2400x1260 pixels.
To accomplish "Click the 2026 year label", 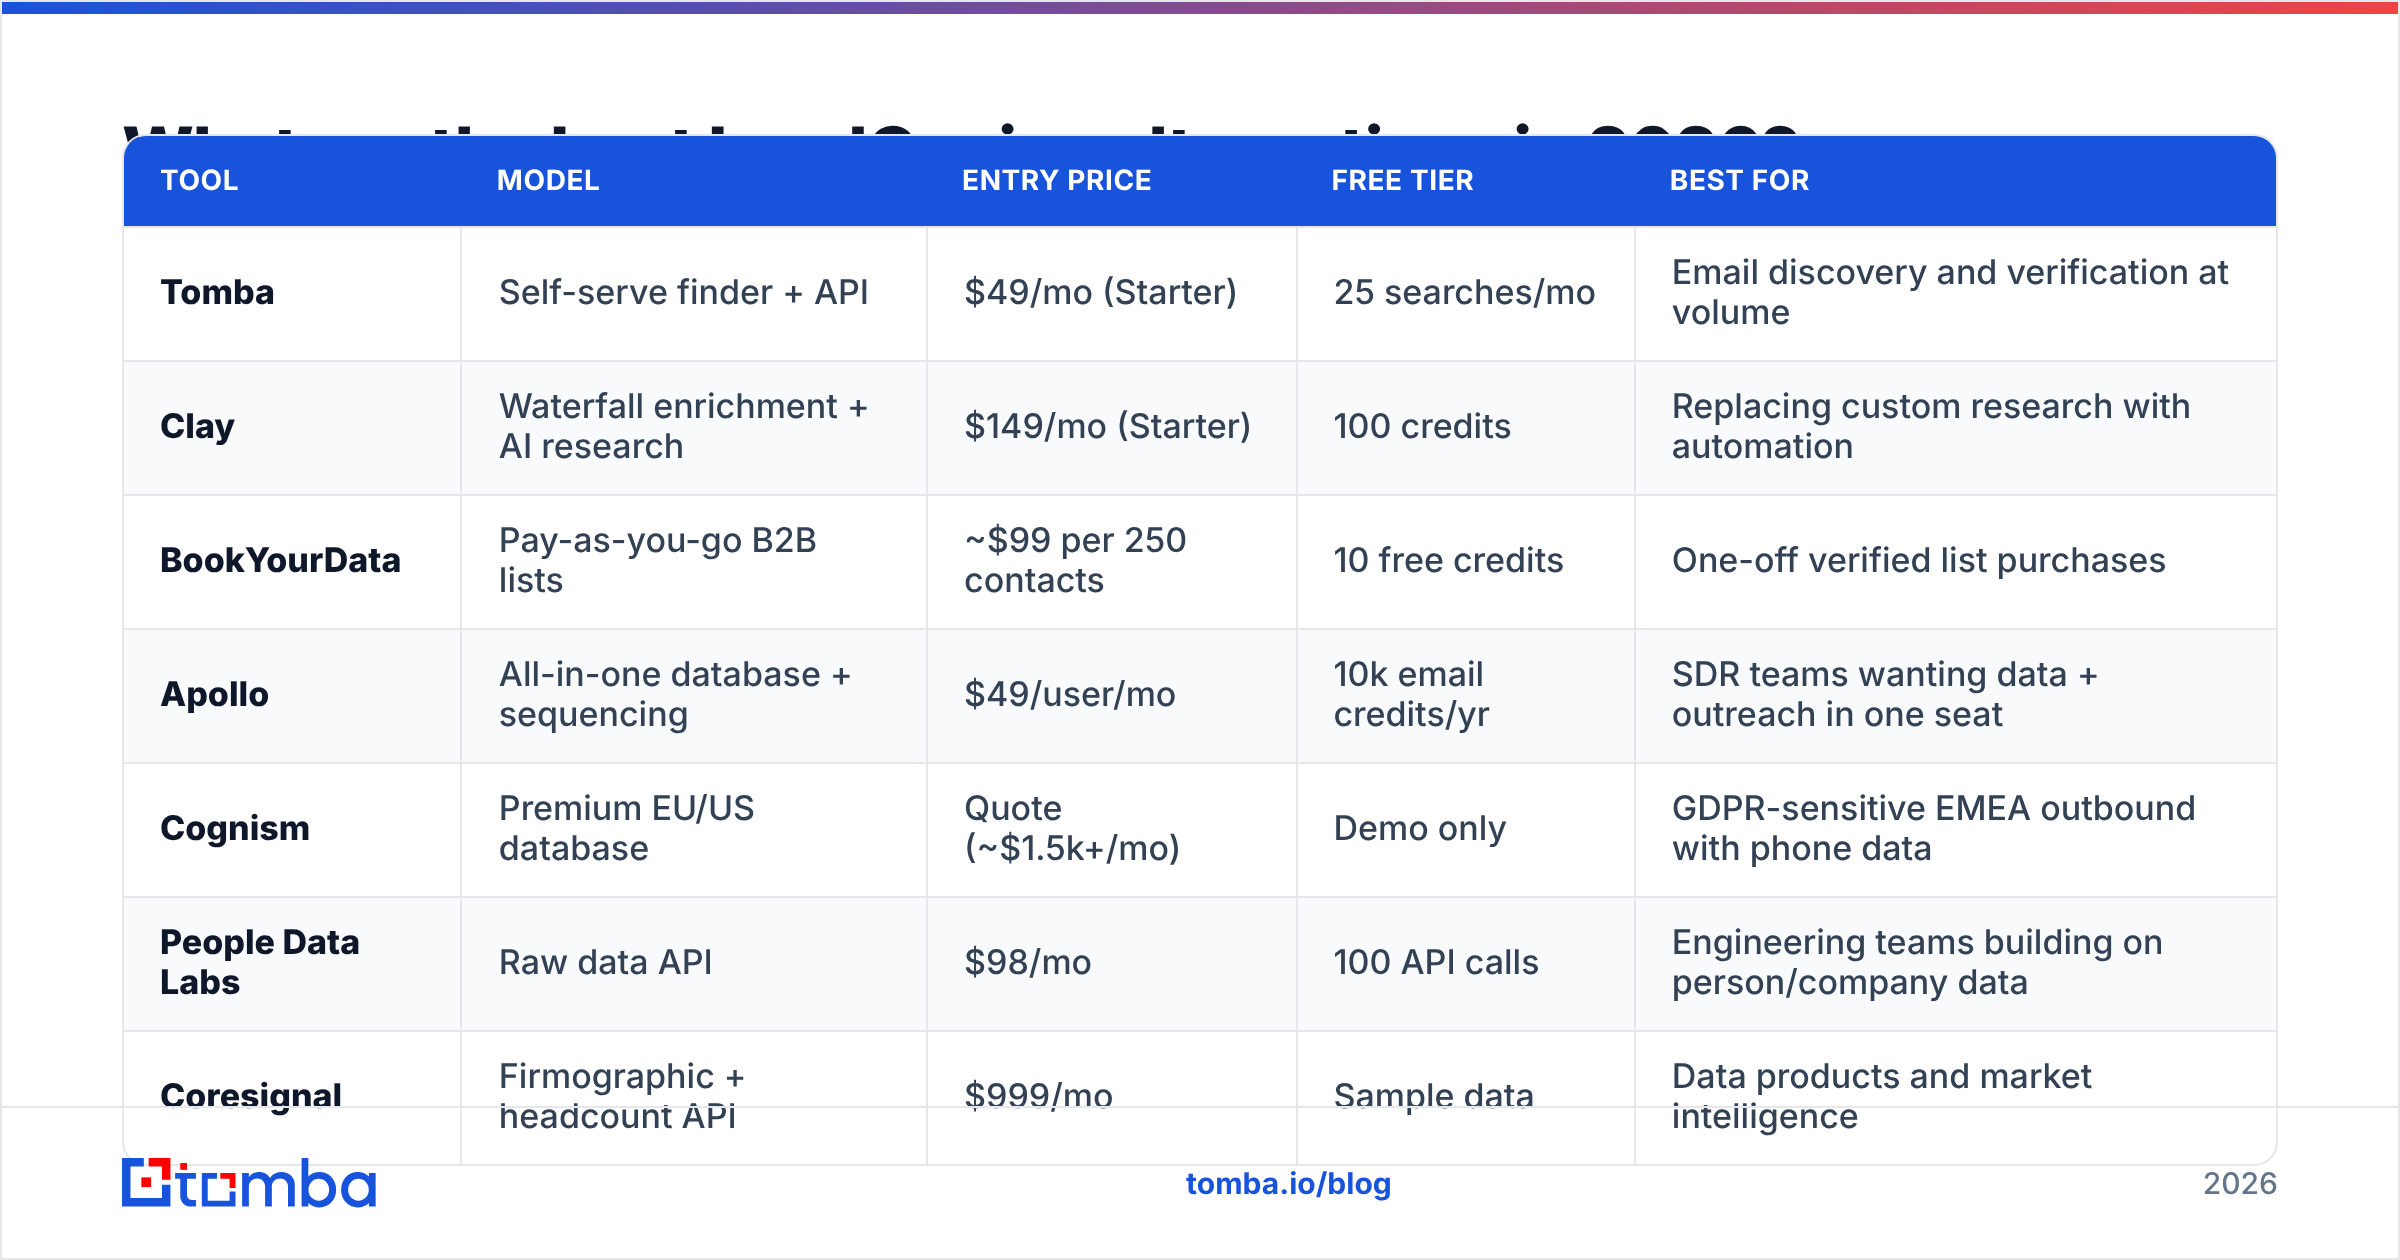I will [2240, 1184].
